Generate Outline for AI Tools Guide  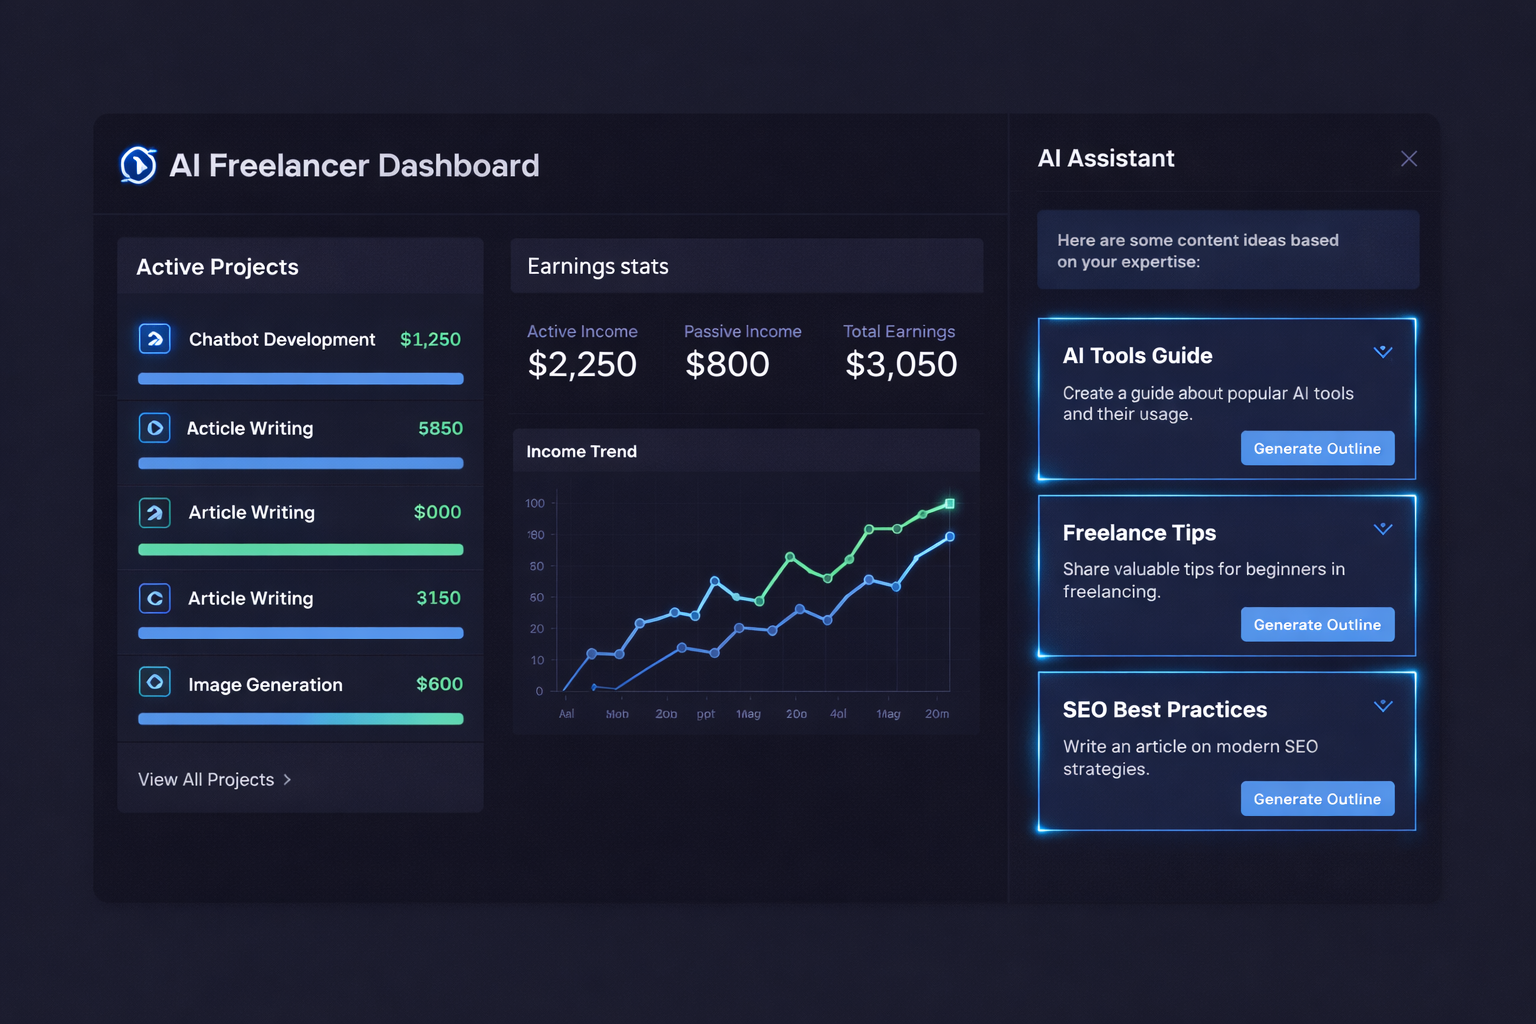pyautogui.click(x=1317, y=448)
